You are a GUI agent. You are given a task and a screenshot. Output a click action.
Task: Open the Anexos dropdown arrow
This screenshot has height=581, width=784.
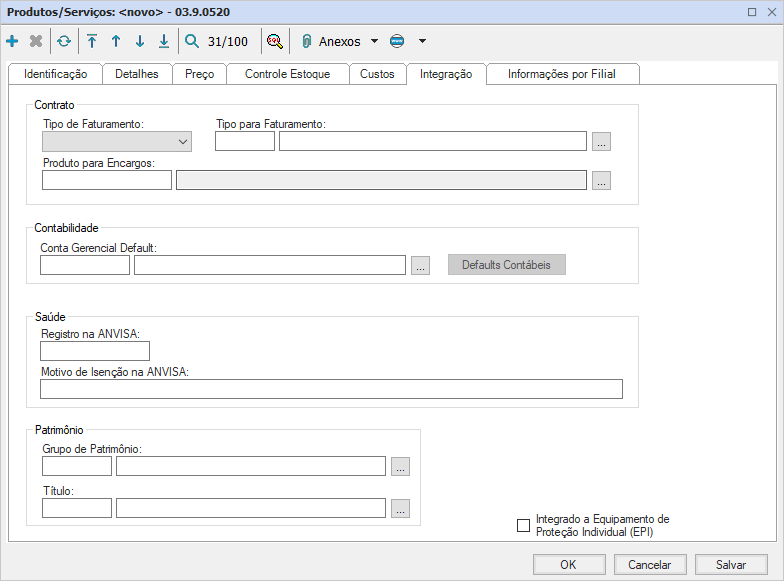(374, 42)
